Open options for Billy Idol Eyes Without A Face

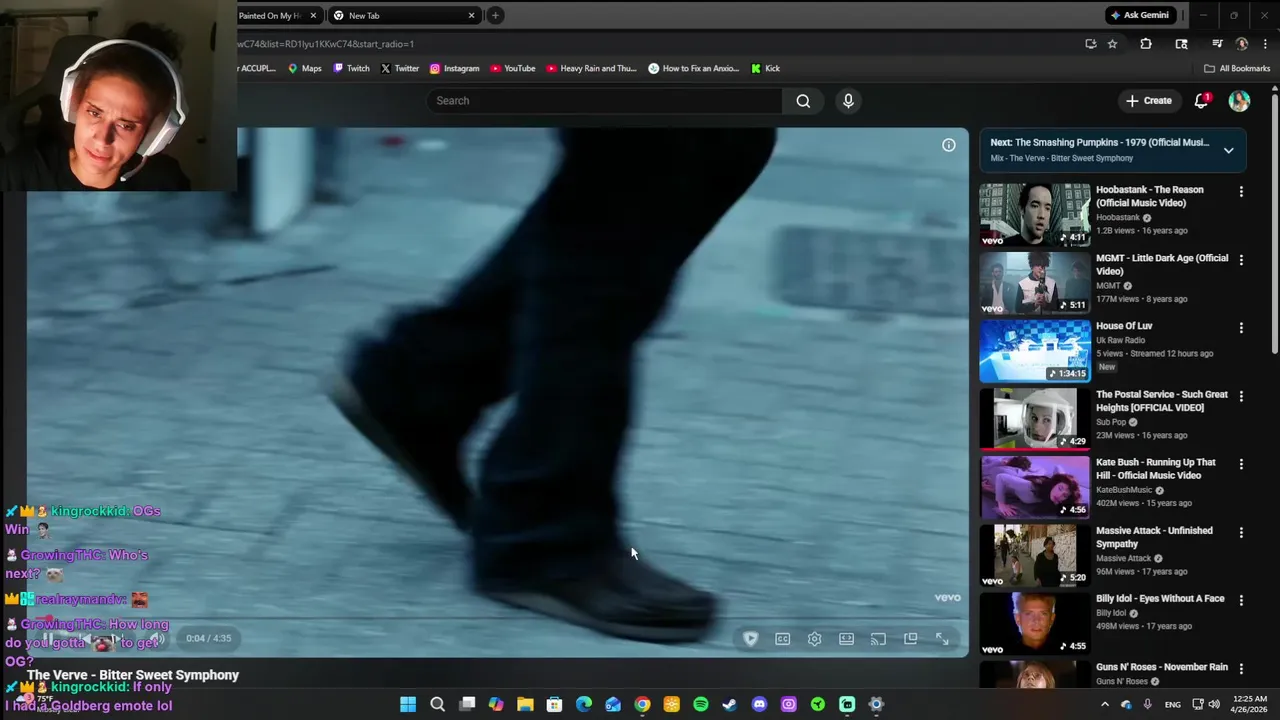coord(1241,600)
